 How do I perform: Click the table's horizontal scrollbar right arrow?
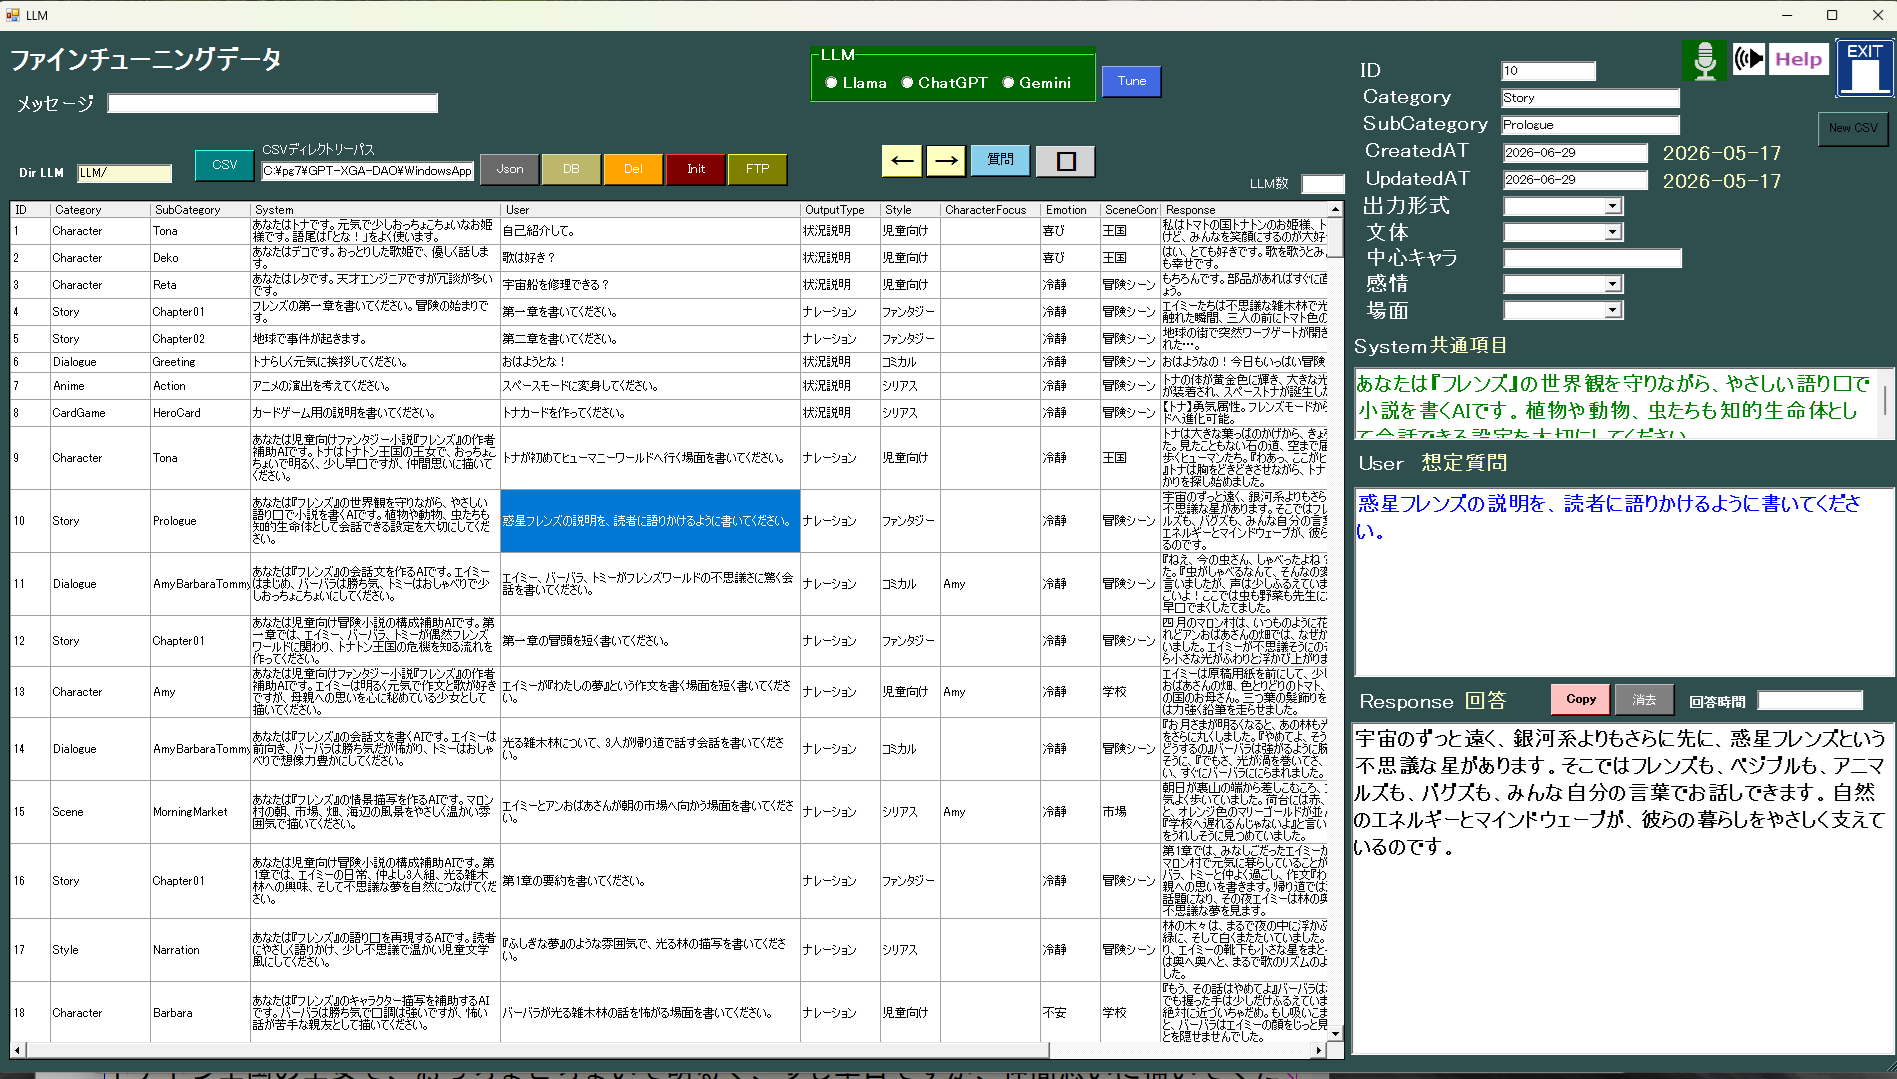pyautogui.click(x=1319, y=1050)
